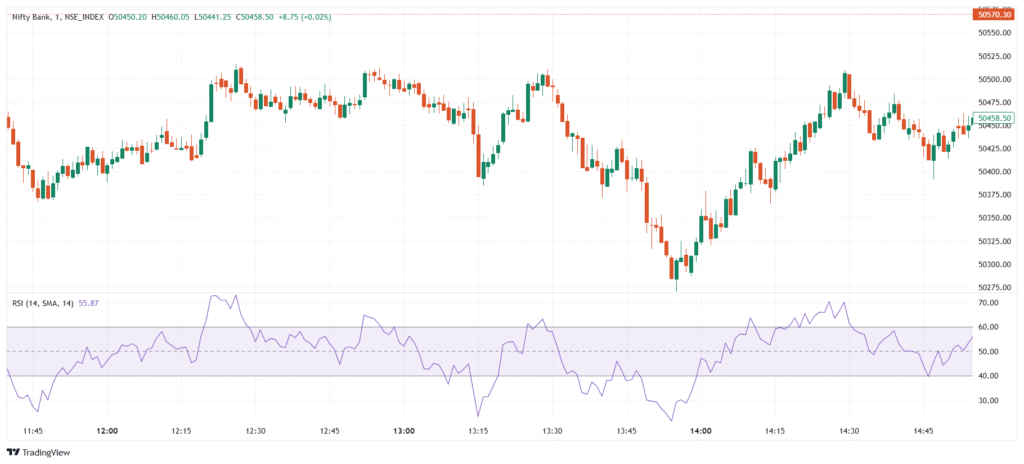Click the TradingView logo icon
The image size is (1024, 464).
[x=15, y=451]
